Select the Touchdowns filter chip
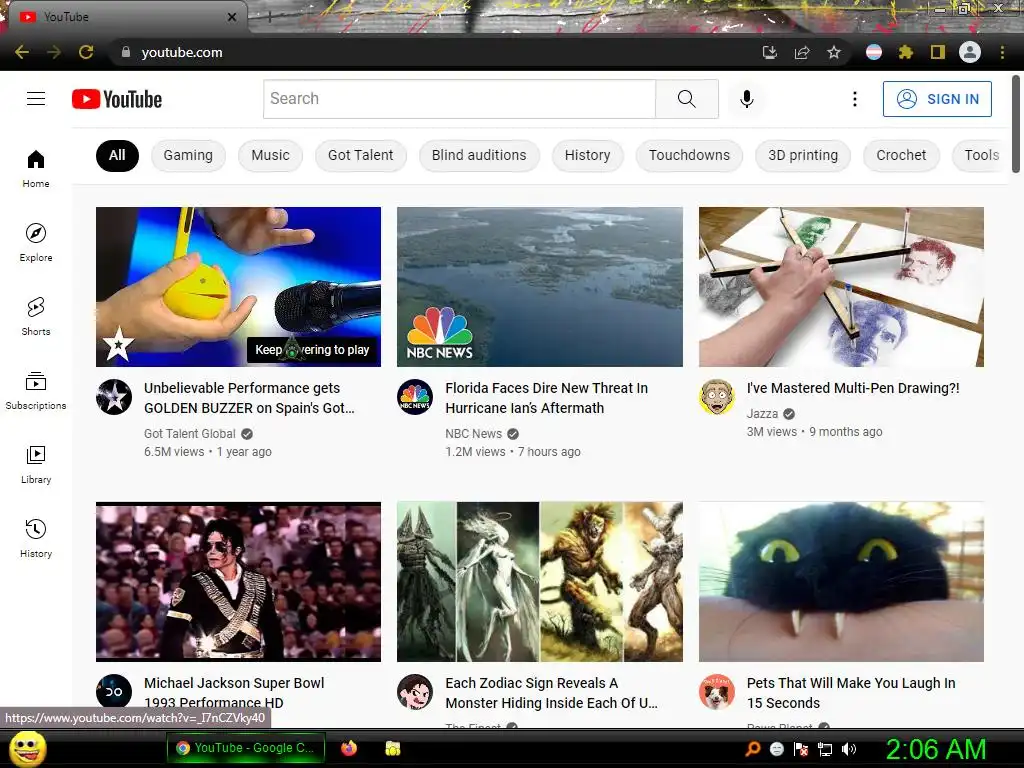The width and height of the screenshot is (1024, 768). [689, 155]
